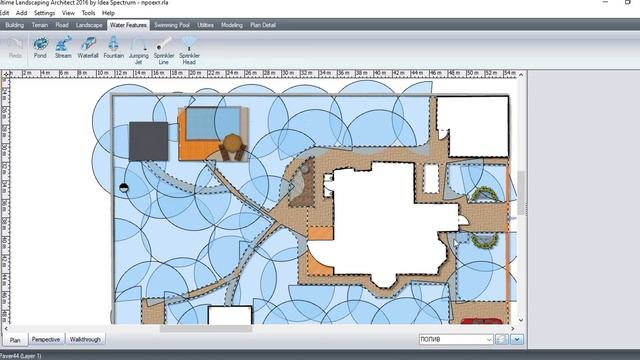Viewport: 640px width, 360px height.
Task: Click the ruler origin corner icon
Action: pos(6,74)
